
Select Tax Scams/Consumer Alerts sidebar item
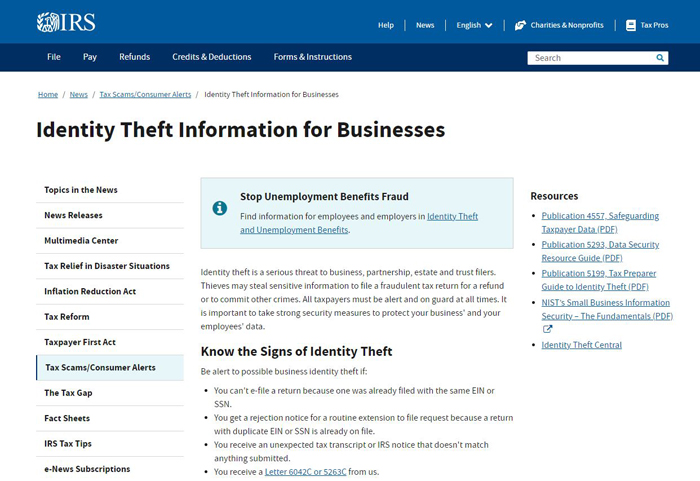click(110, 368)
